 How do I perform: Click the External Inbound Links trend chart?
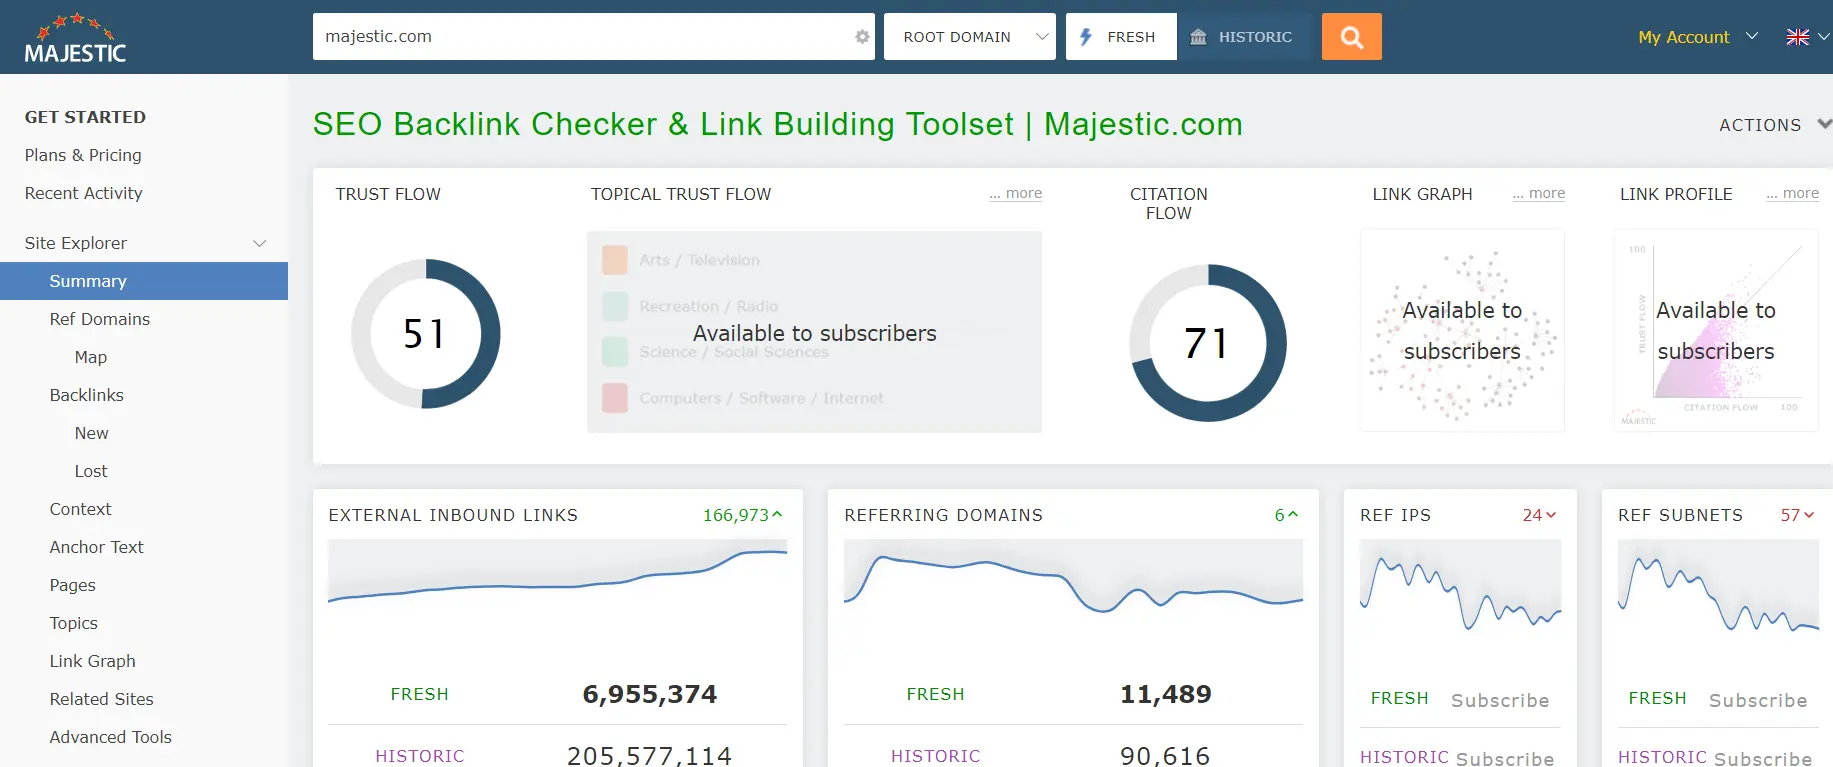pyautogui.click(x=557, y=580)
